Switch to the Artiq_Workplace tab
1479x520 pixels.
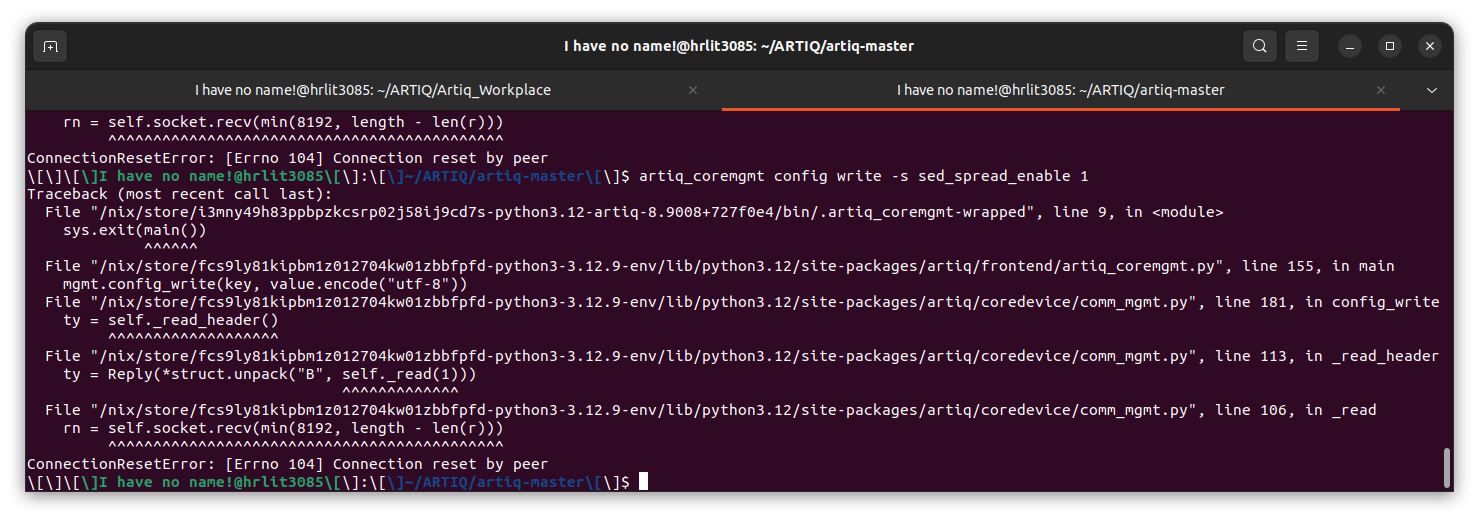(x=372, y=90)
